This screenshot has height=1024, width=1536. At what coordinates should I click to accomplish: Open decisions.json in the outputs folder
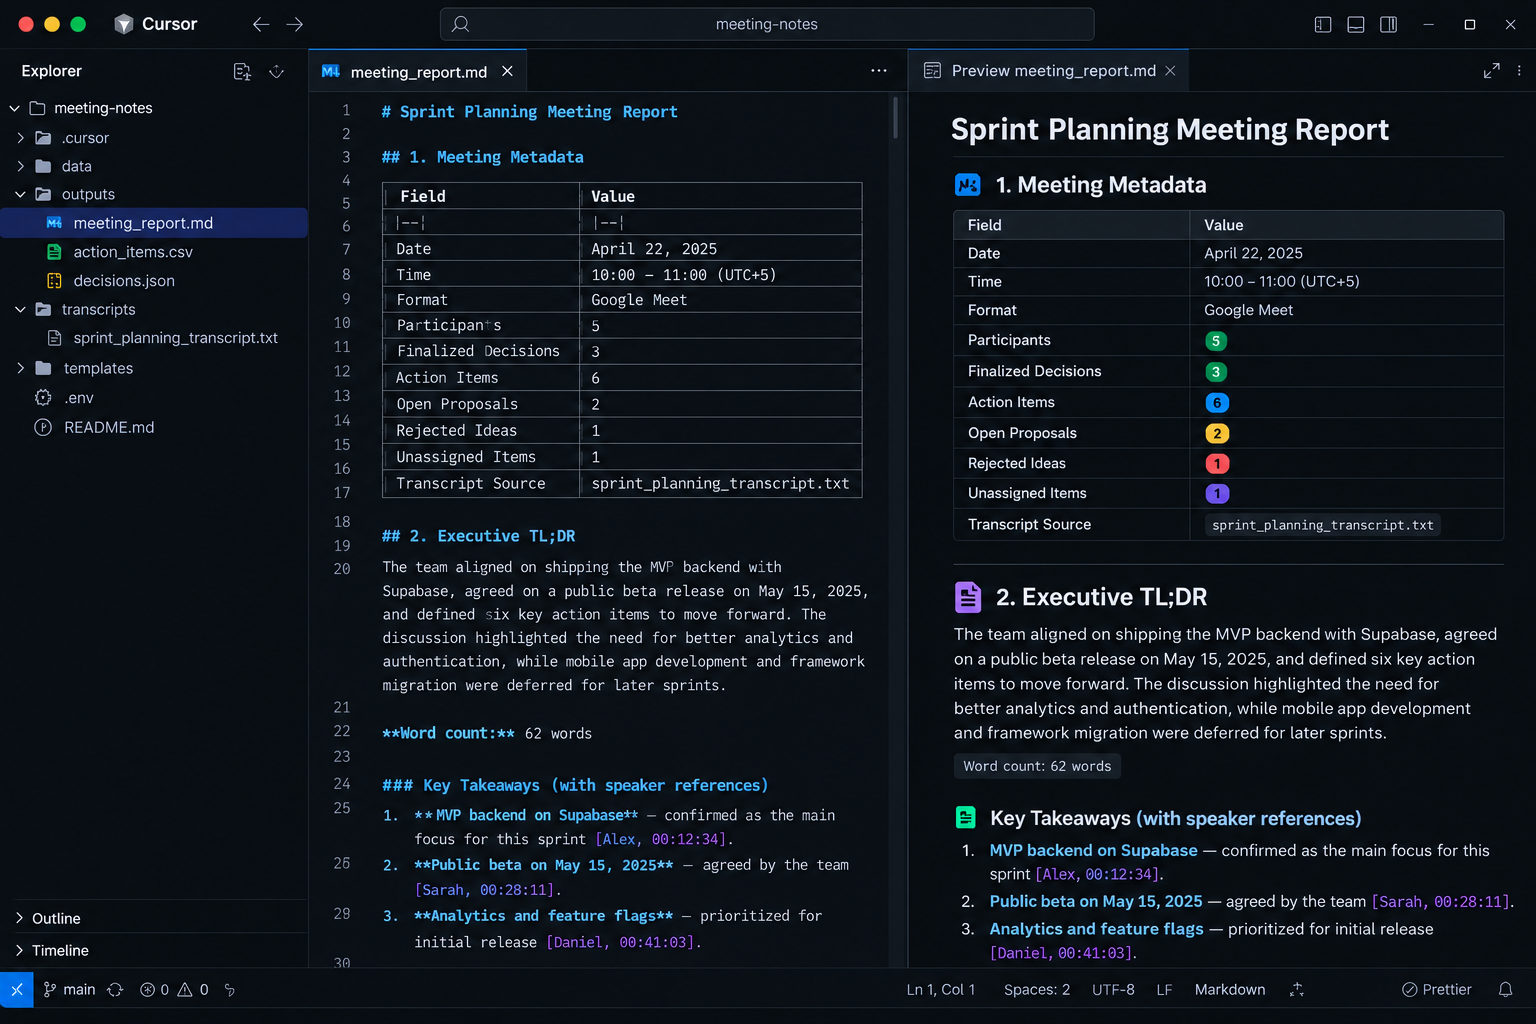point(154,281)
